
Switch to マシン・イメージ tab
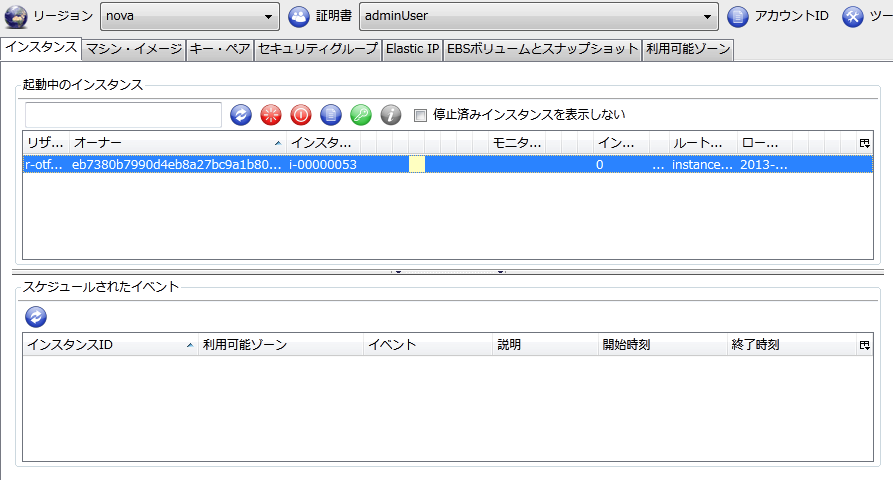tap(133, 49)
